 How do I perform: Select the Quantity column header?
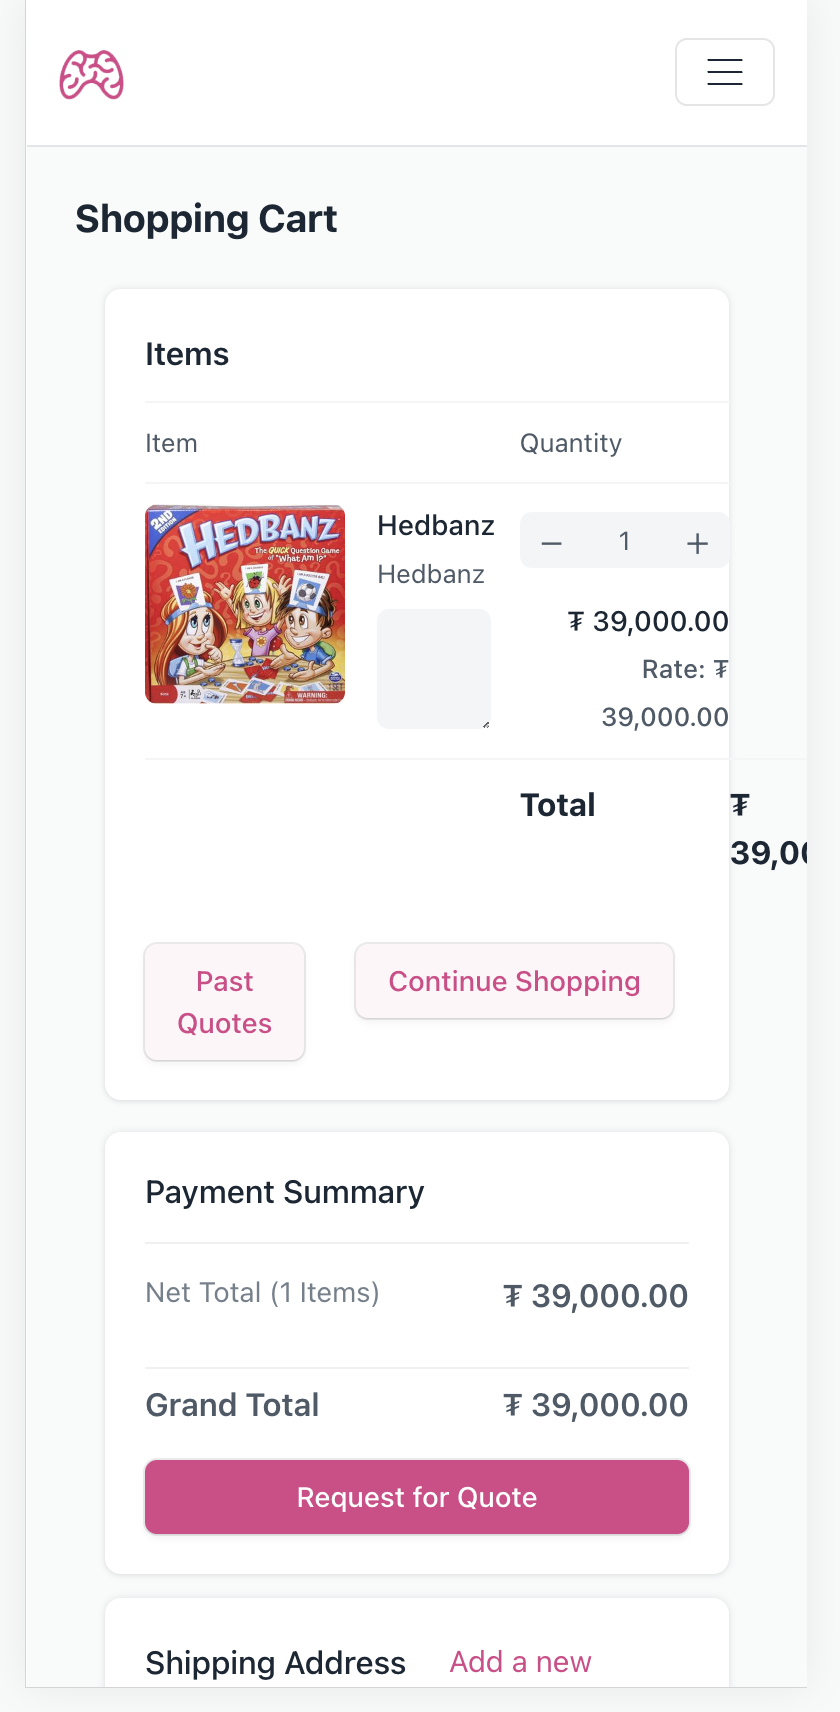coord(570,443)
